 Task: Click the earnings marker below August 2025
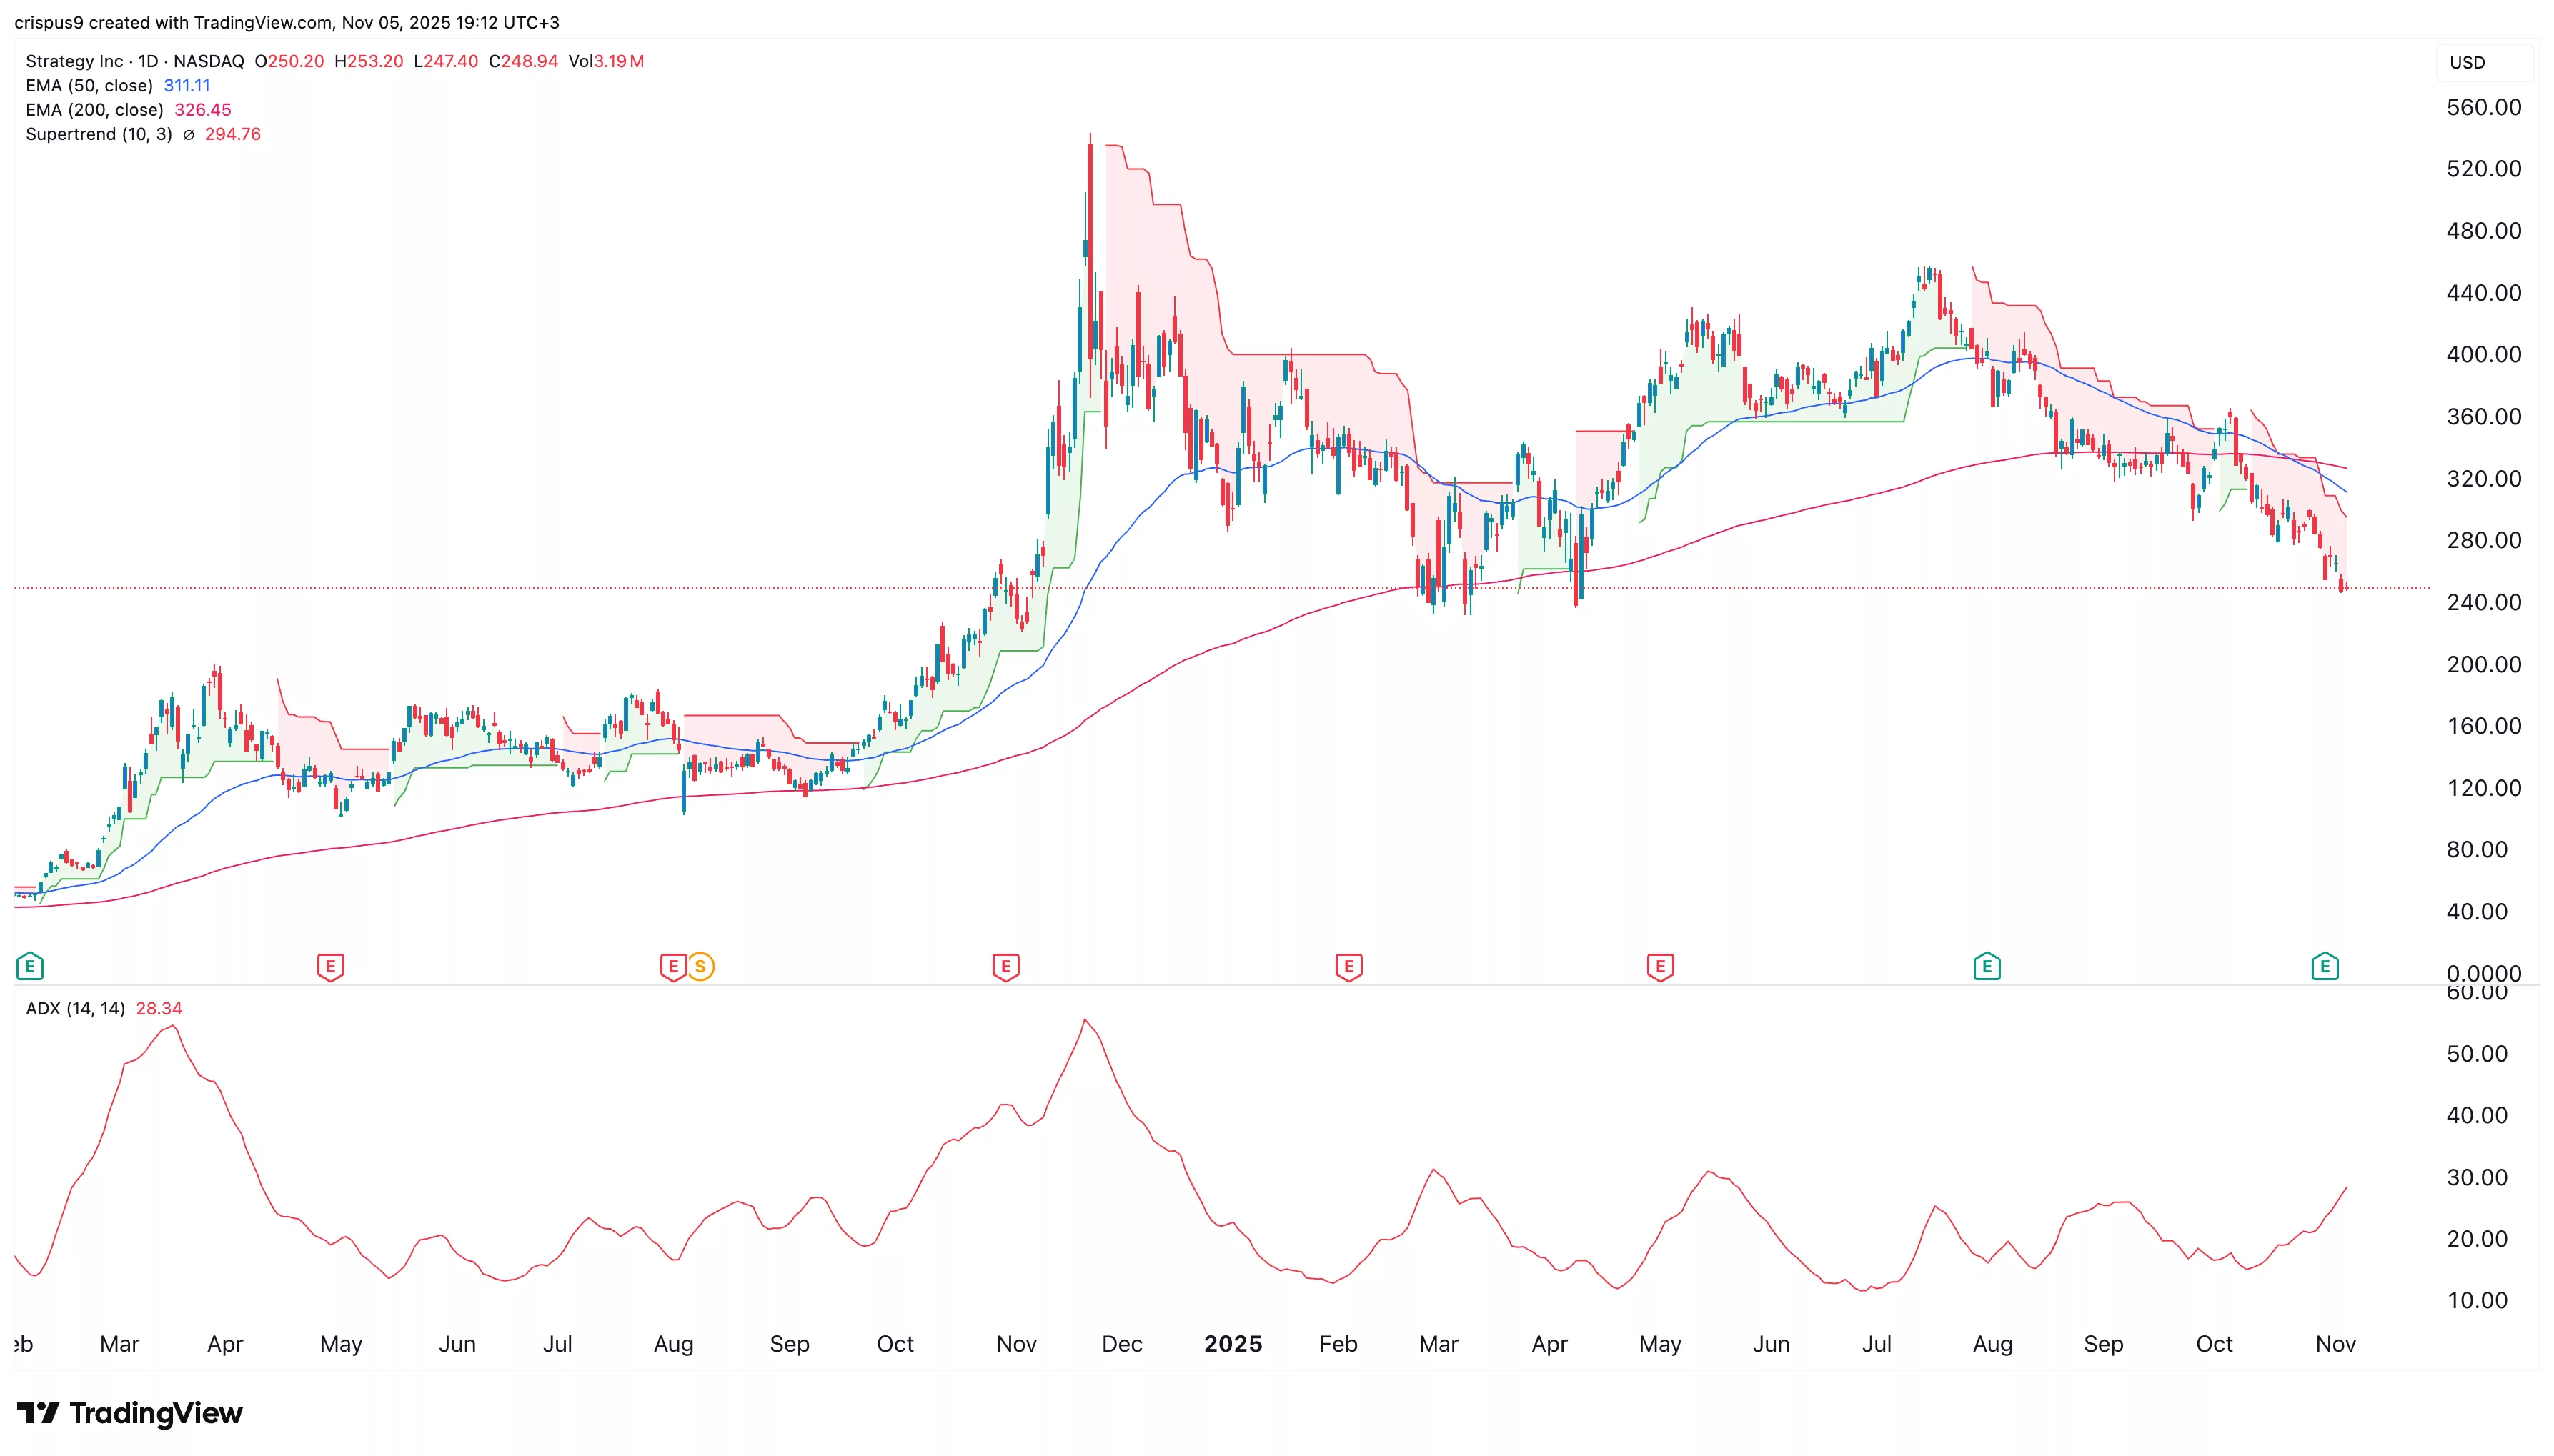click(1988, 967)
